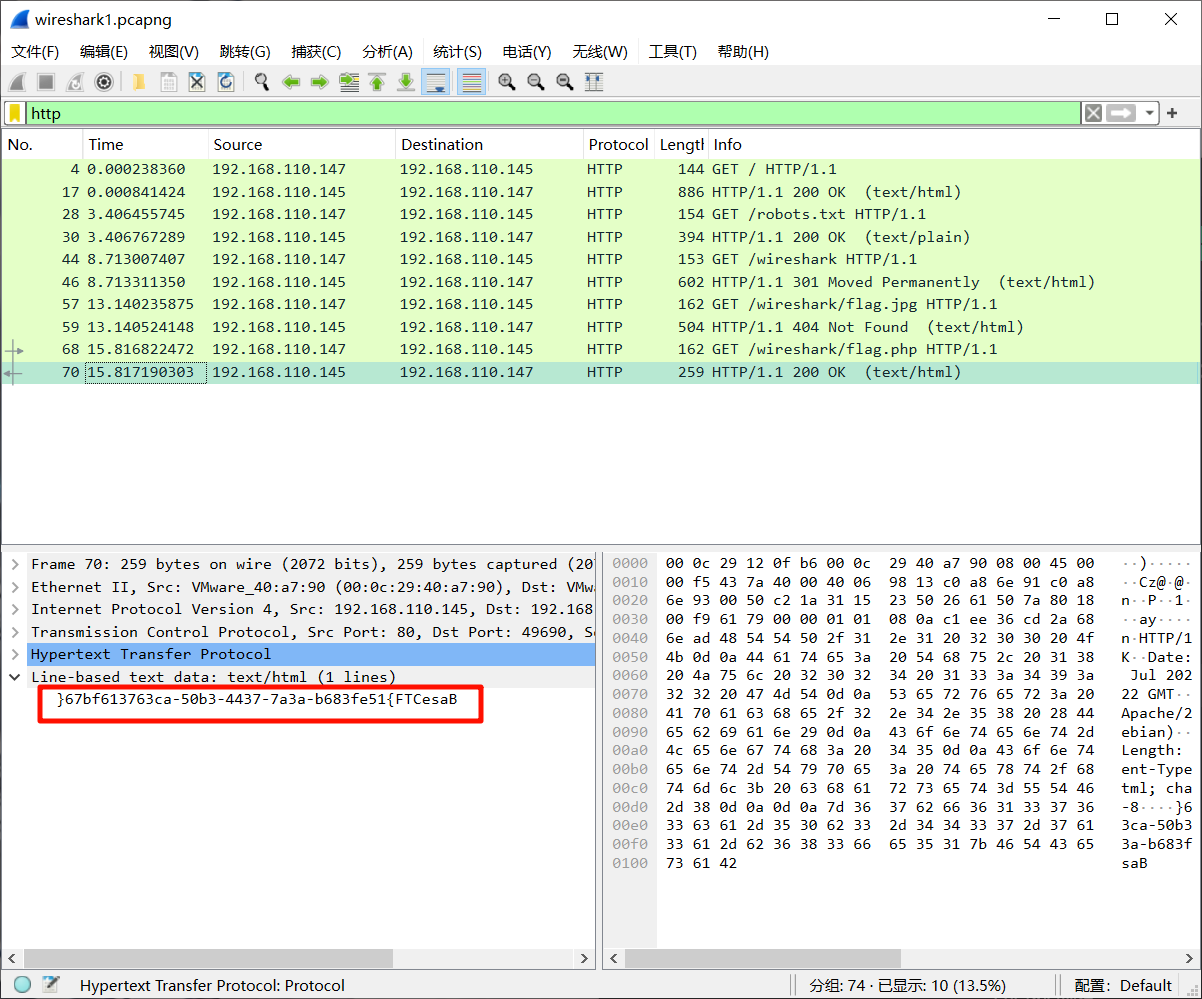This screenshot has width=1202, height=999.
Task: Save this capture file from the toolbar
Action: pos(168,82)
